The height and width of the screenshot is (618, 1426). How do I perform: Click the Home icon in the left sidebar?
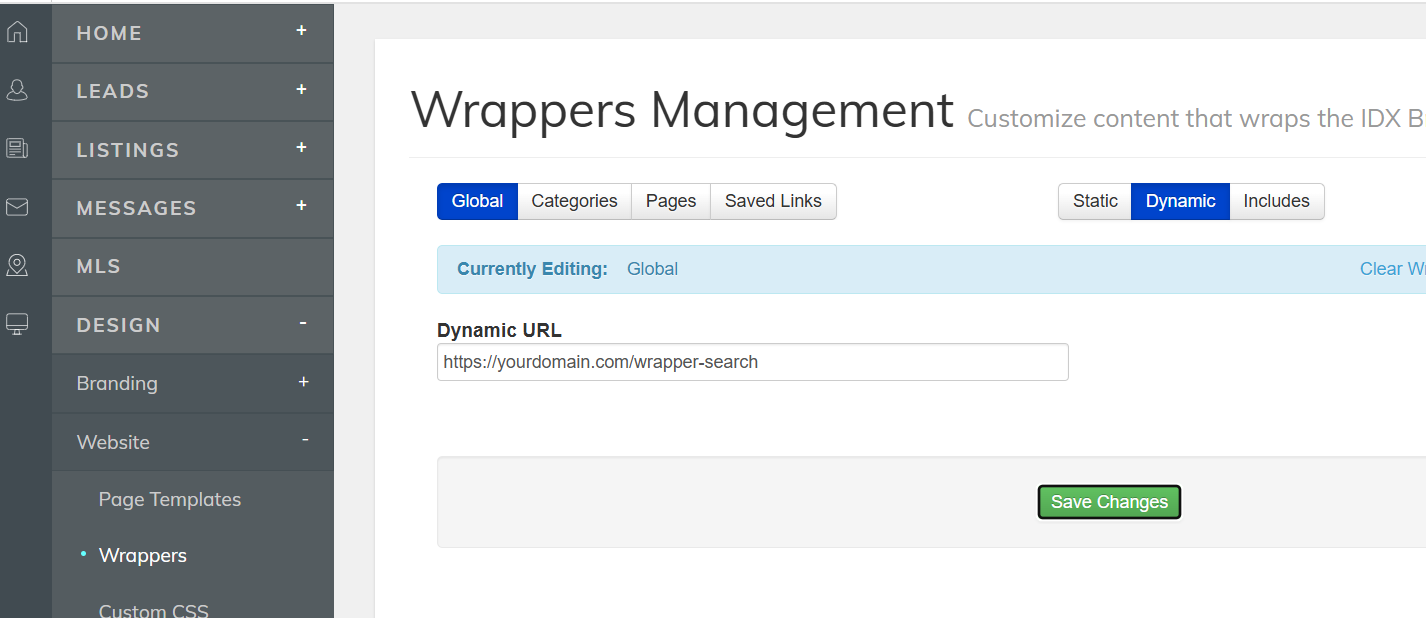pos(17,31)
